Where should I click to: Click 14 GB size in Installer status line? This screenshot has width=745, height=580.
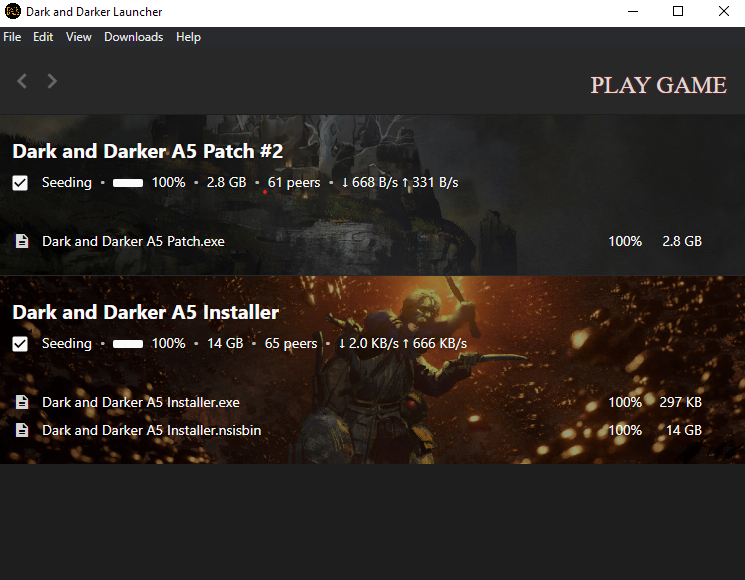pyautogui.click(x=225, y=344)
